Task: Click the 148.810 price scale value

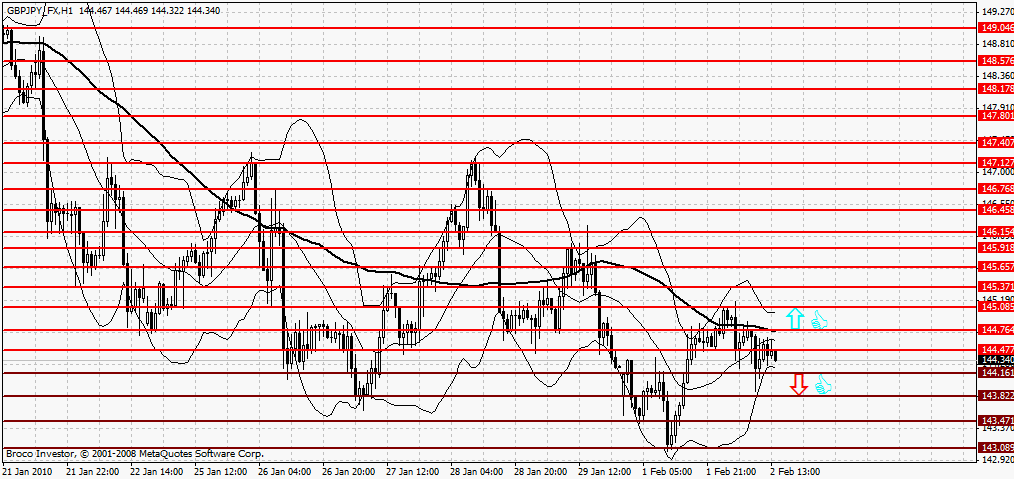Action: 997,44
